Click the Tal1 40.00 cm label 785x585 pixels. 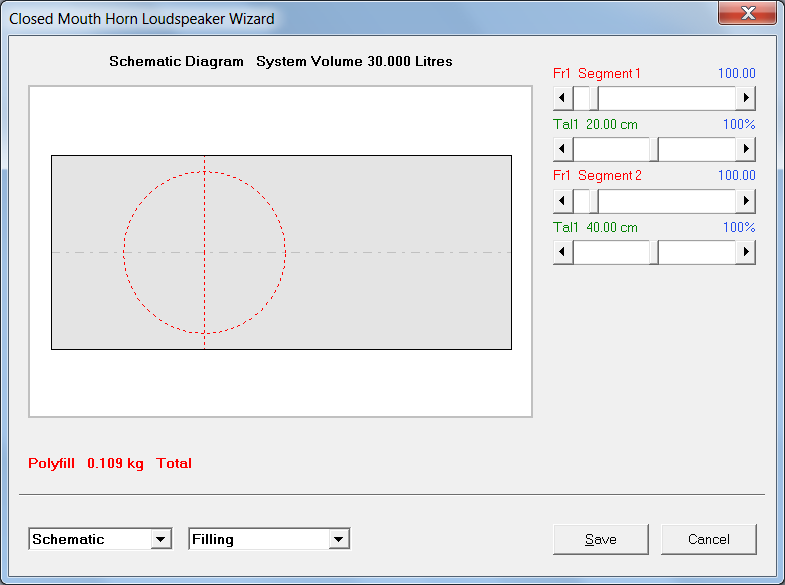pyautogui.click(x=595, y=228)
